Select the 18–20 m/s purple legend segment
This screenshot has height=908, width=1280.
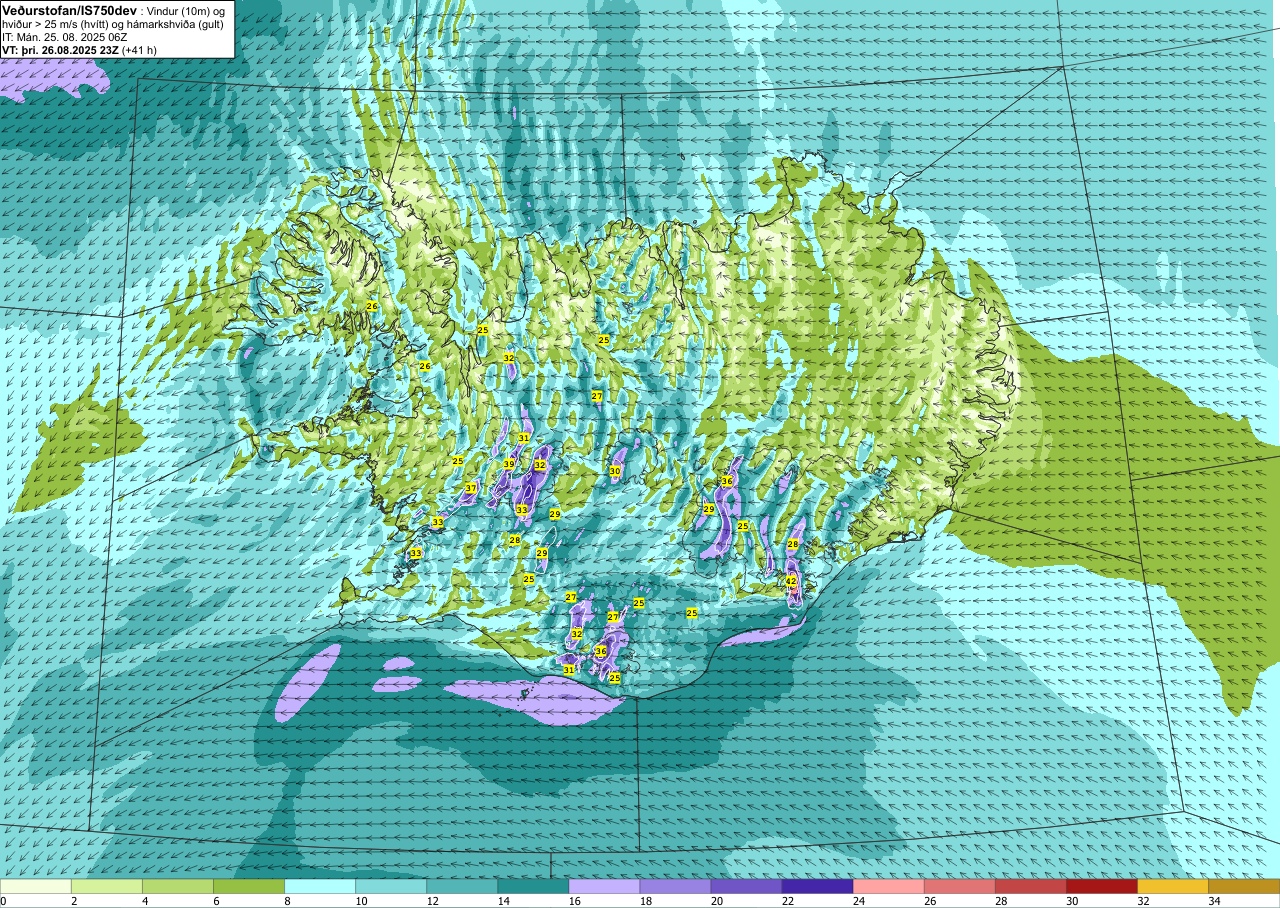click(x=675, y=886)
